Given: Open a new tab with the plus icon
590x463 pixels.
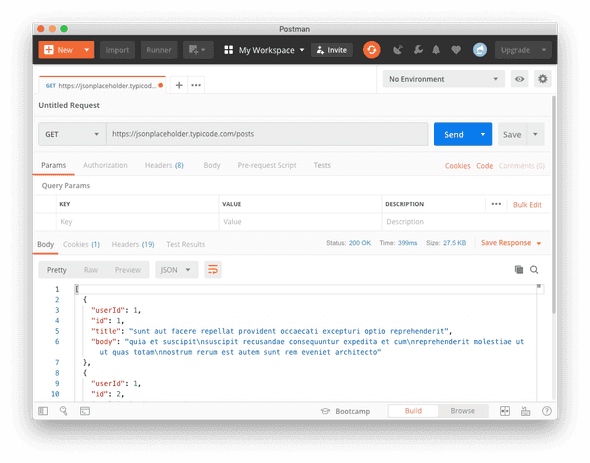Looking at the screenshot, I should [179, 85].
